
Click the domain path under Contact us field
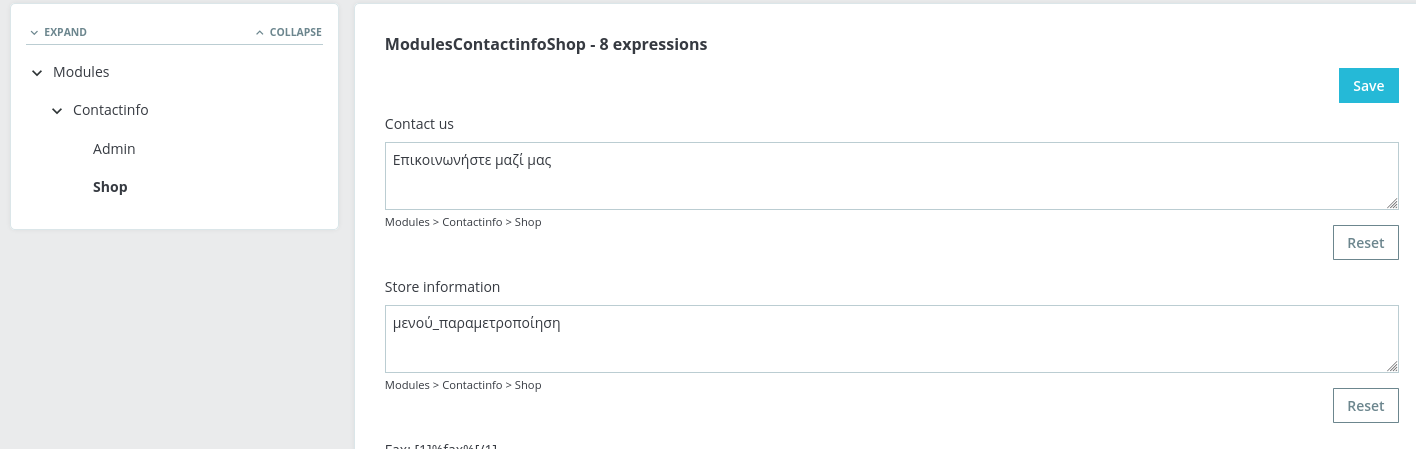point(463,222)
